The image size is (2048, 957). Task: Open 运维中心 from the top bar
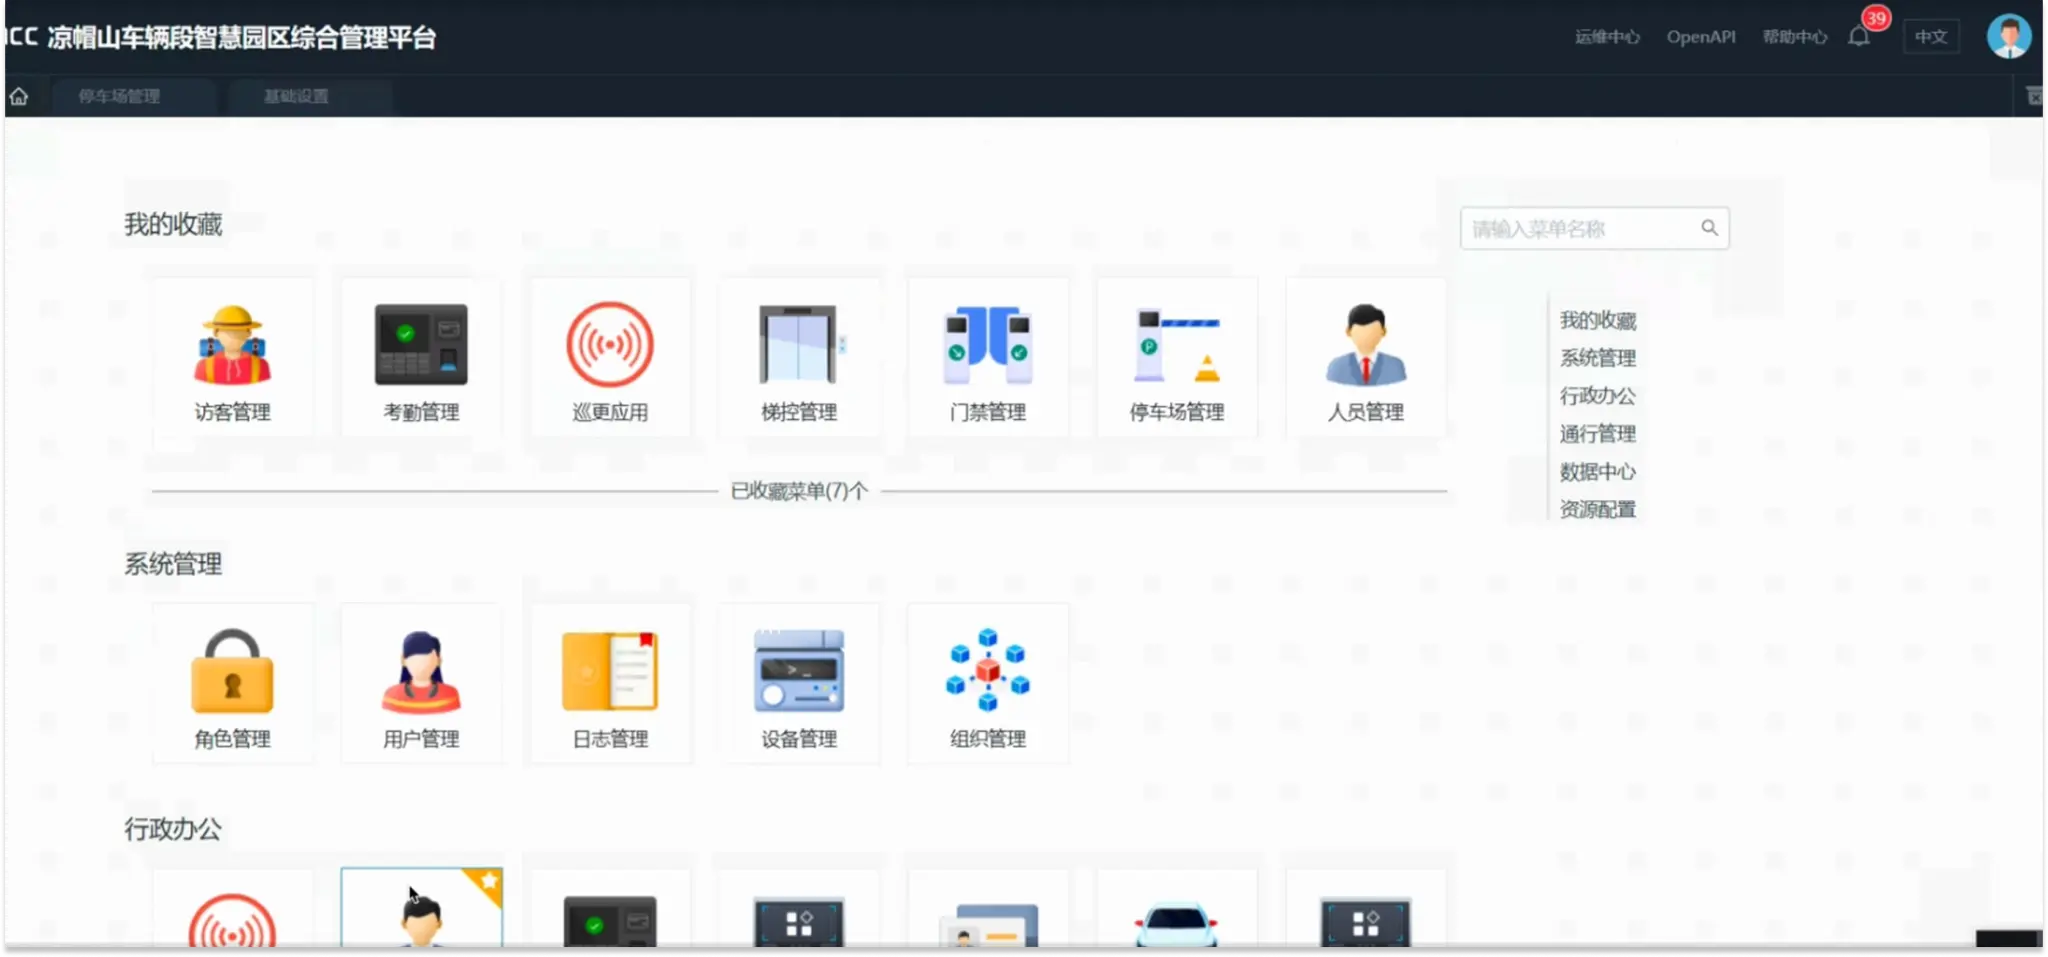click(1608, 37)
